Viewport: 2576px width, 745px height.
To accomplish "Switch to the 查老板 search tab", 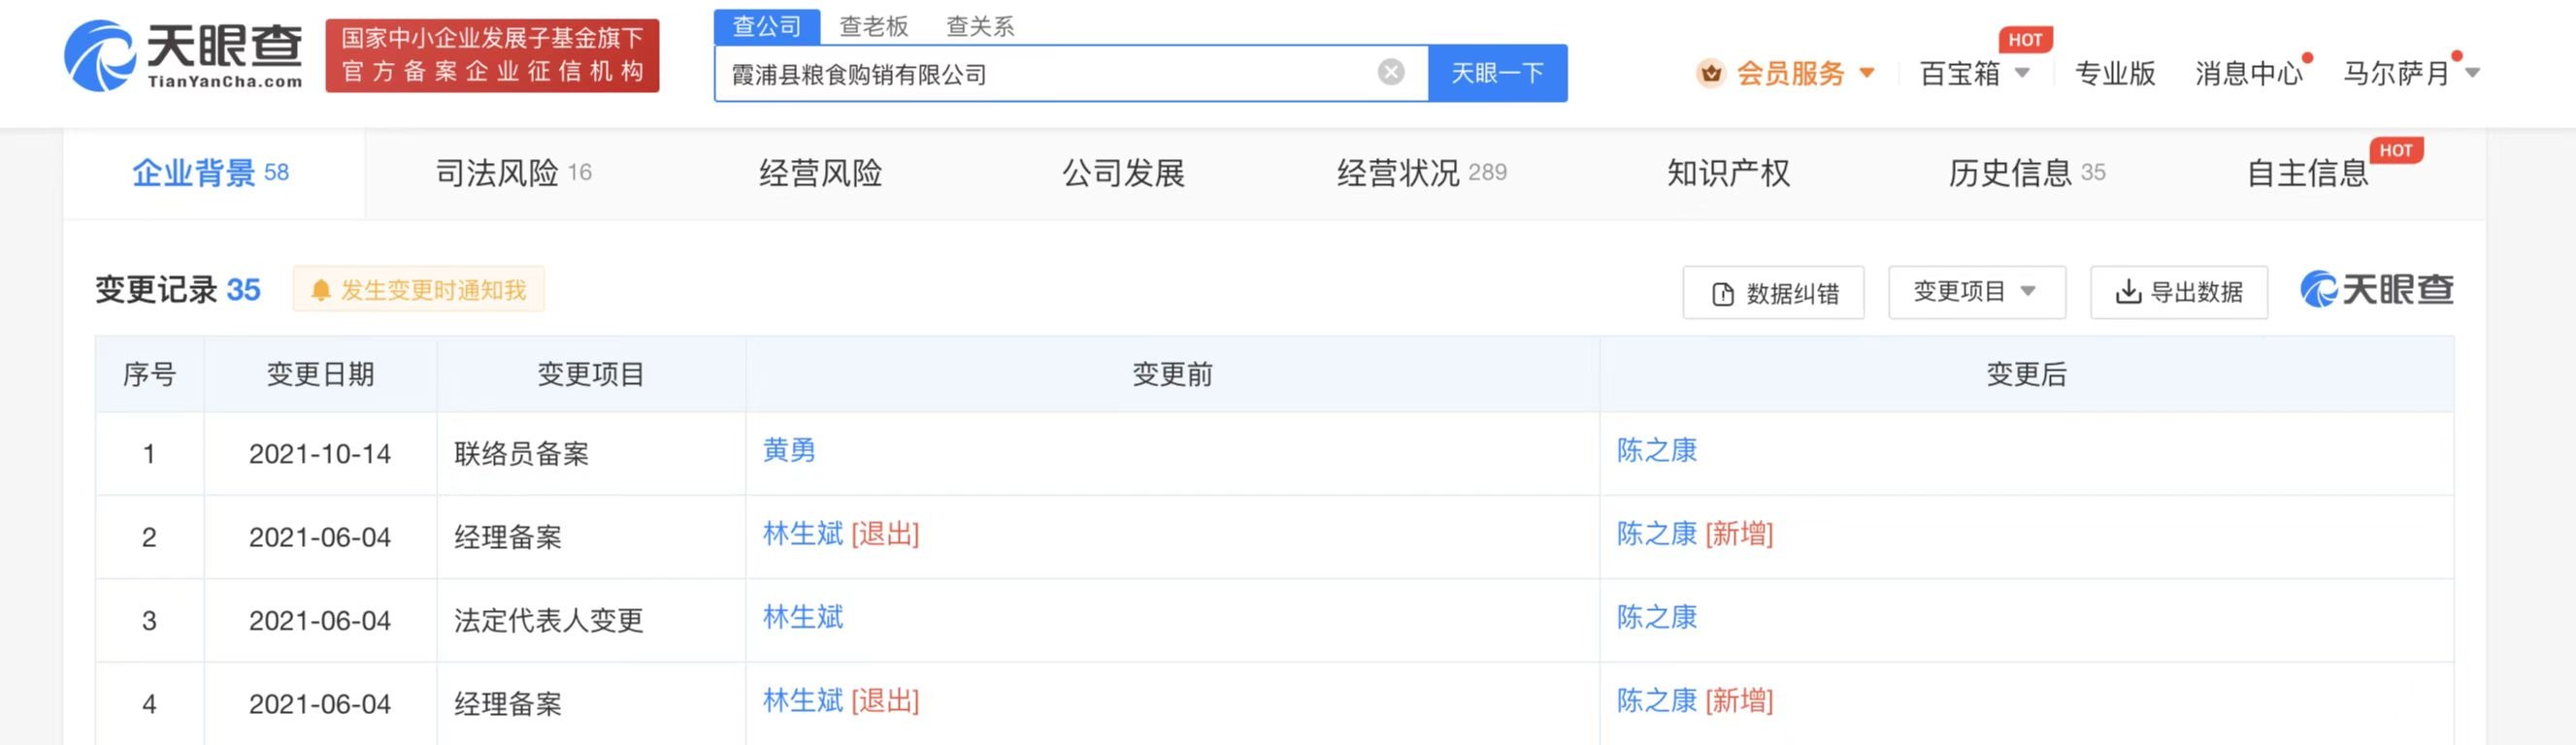I will pos(873,26).
